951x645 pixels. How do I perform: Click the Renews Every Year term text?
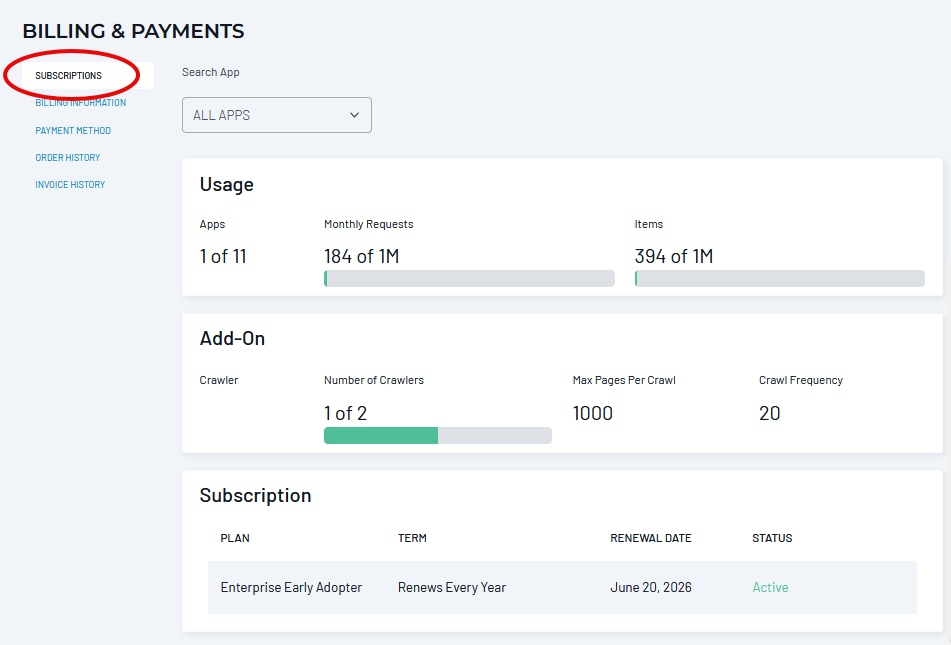[x=452, y=587]
